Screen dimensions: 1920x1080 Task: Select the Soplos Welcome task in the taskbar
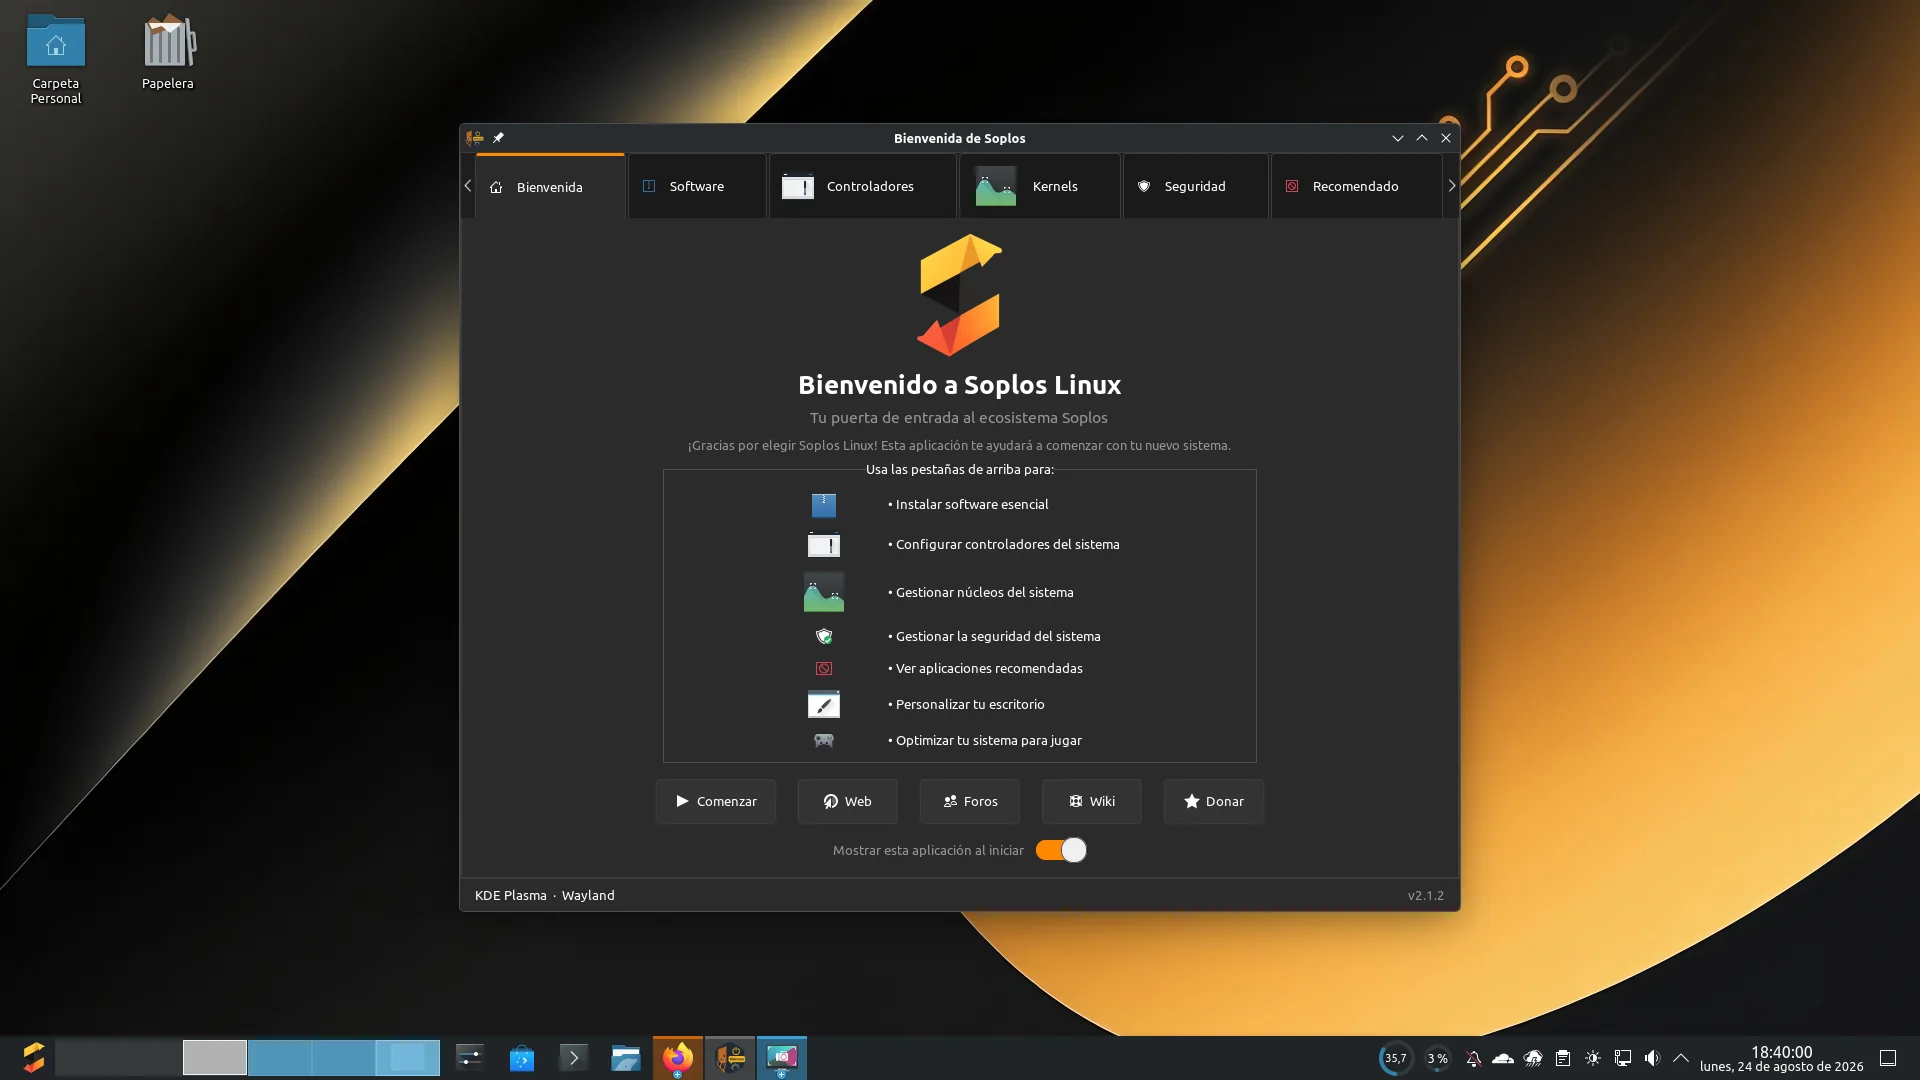point(730,1058)
